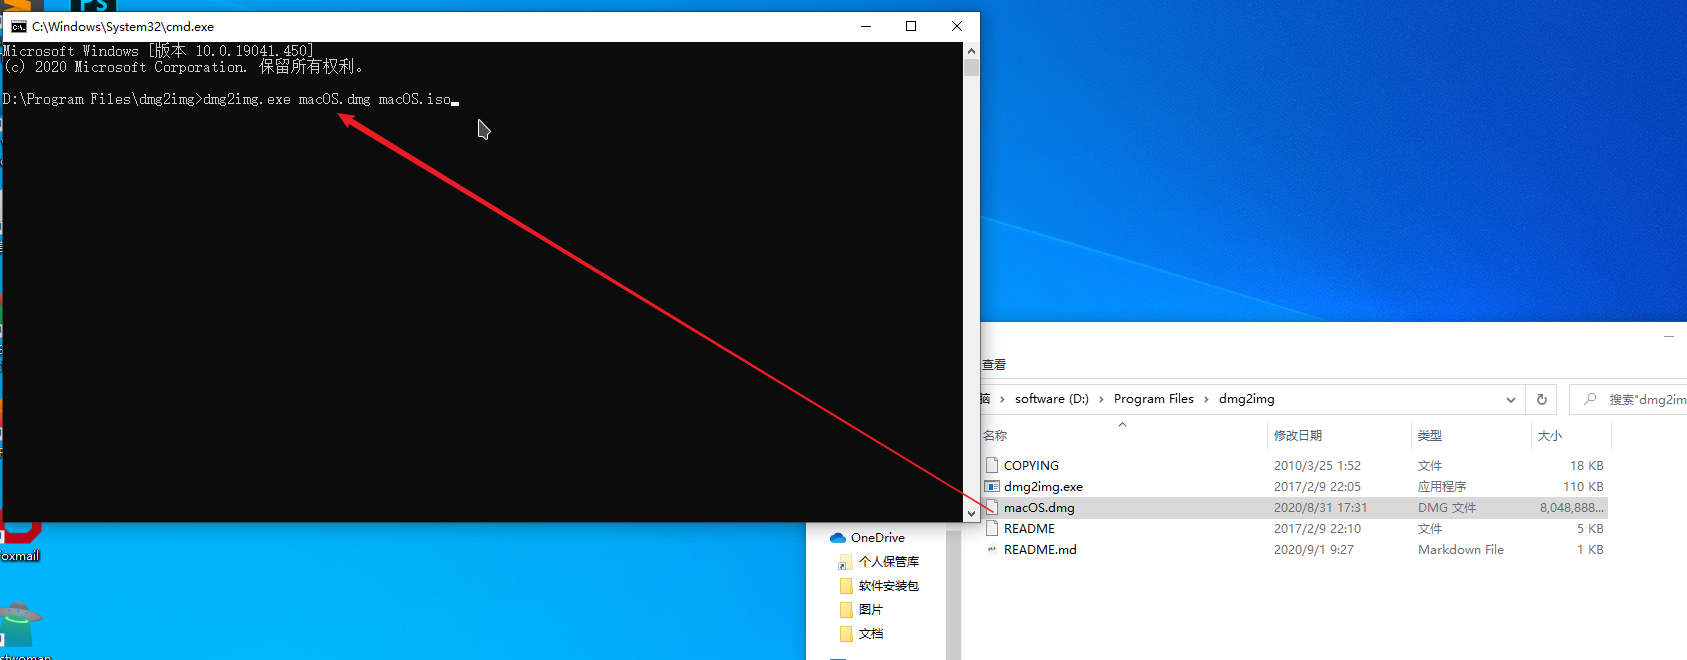The width and height of the screenshot is (1687, 660).
Task: Select the COPYING file name
Action: point(1031,465)
